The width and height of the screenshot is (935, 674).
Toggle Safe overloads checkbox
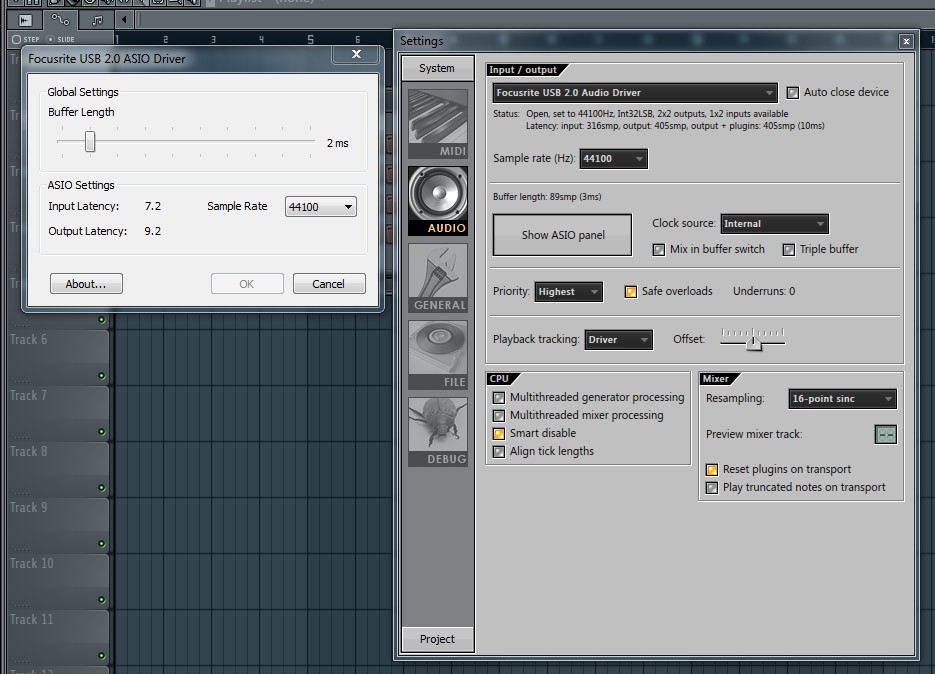tap(630, 292)
